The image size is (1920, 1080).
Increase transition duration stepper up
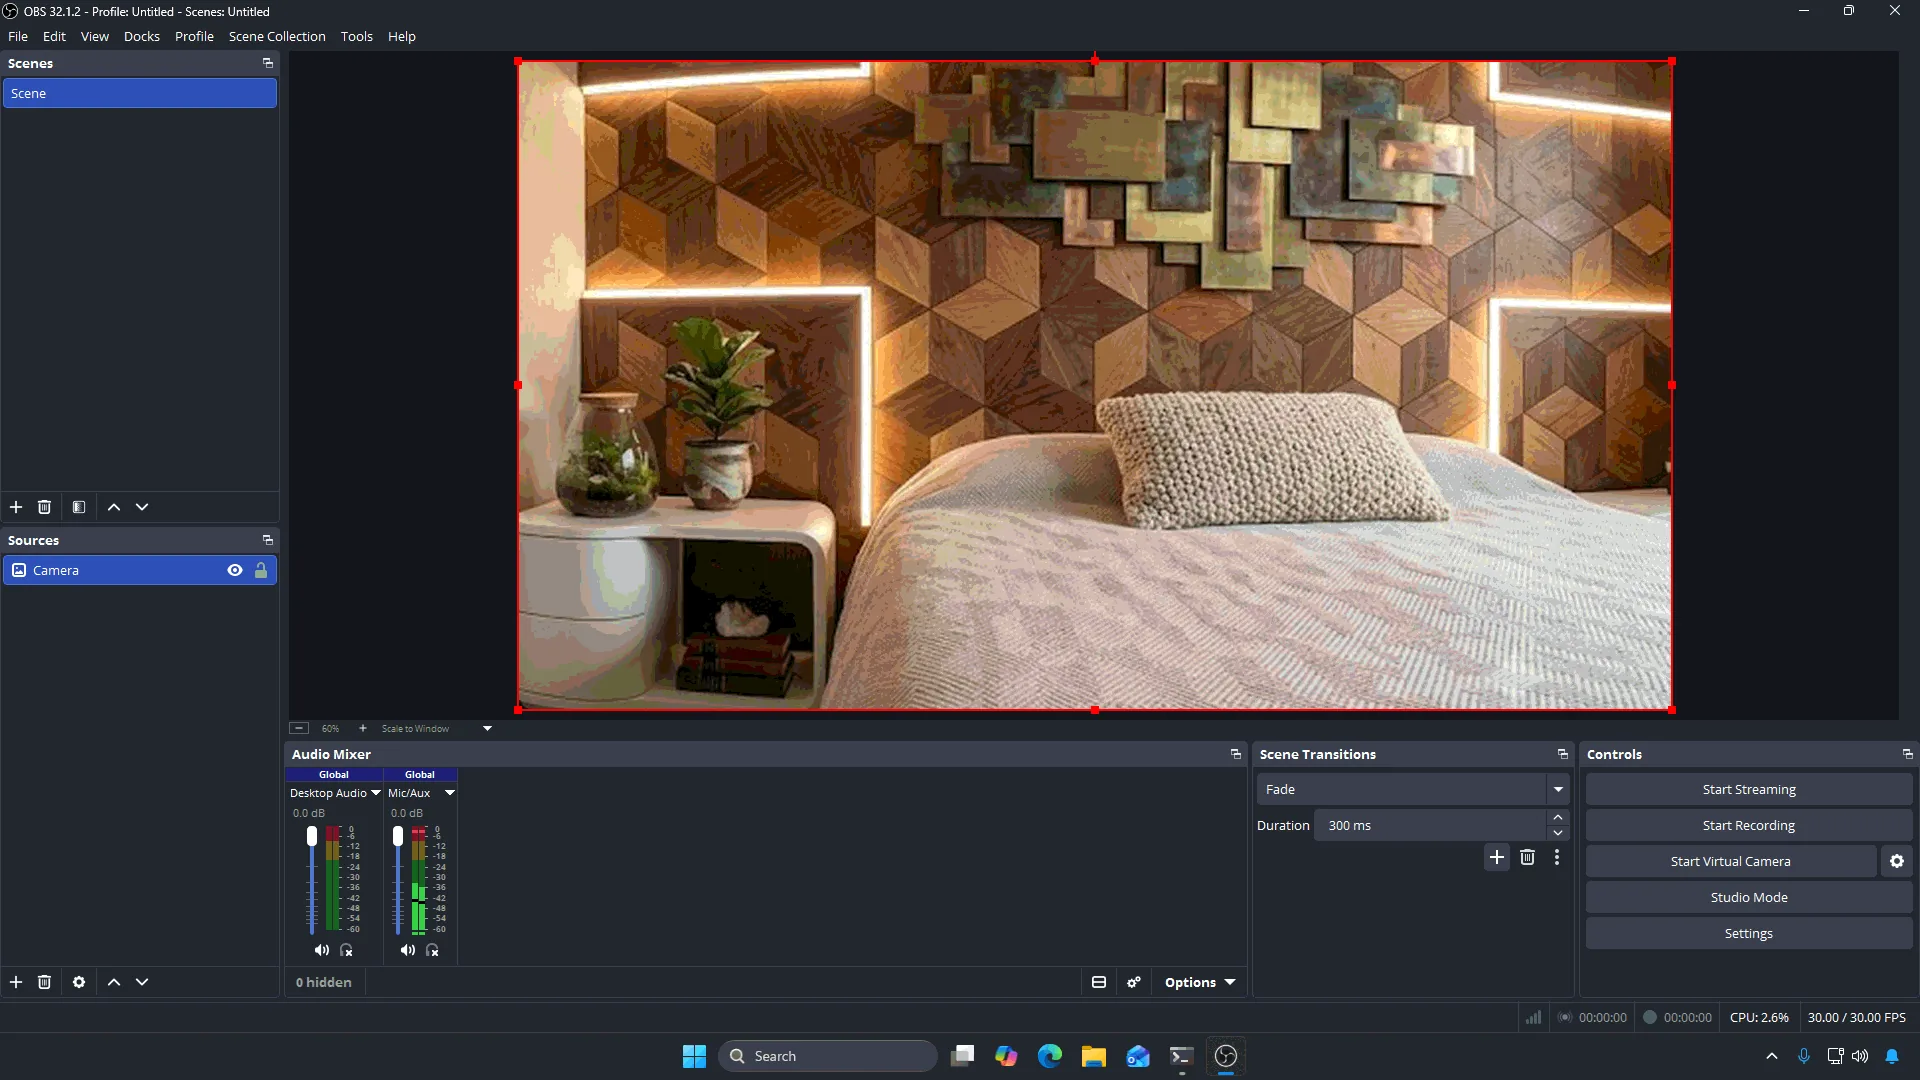(x=1558, y=817)
